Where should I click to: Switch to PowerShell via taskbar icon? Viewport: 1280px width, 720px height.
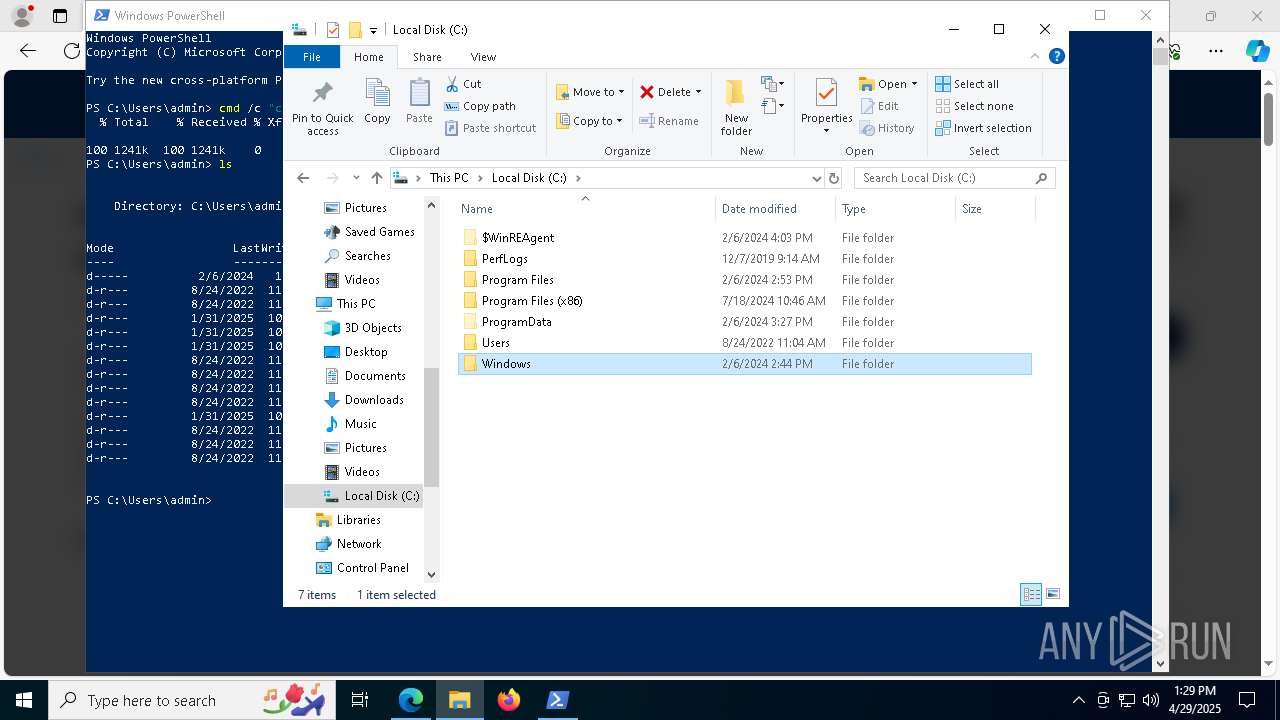click(558, 700)
